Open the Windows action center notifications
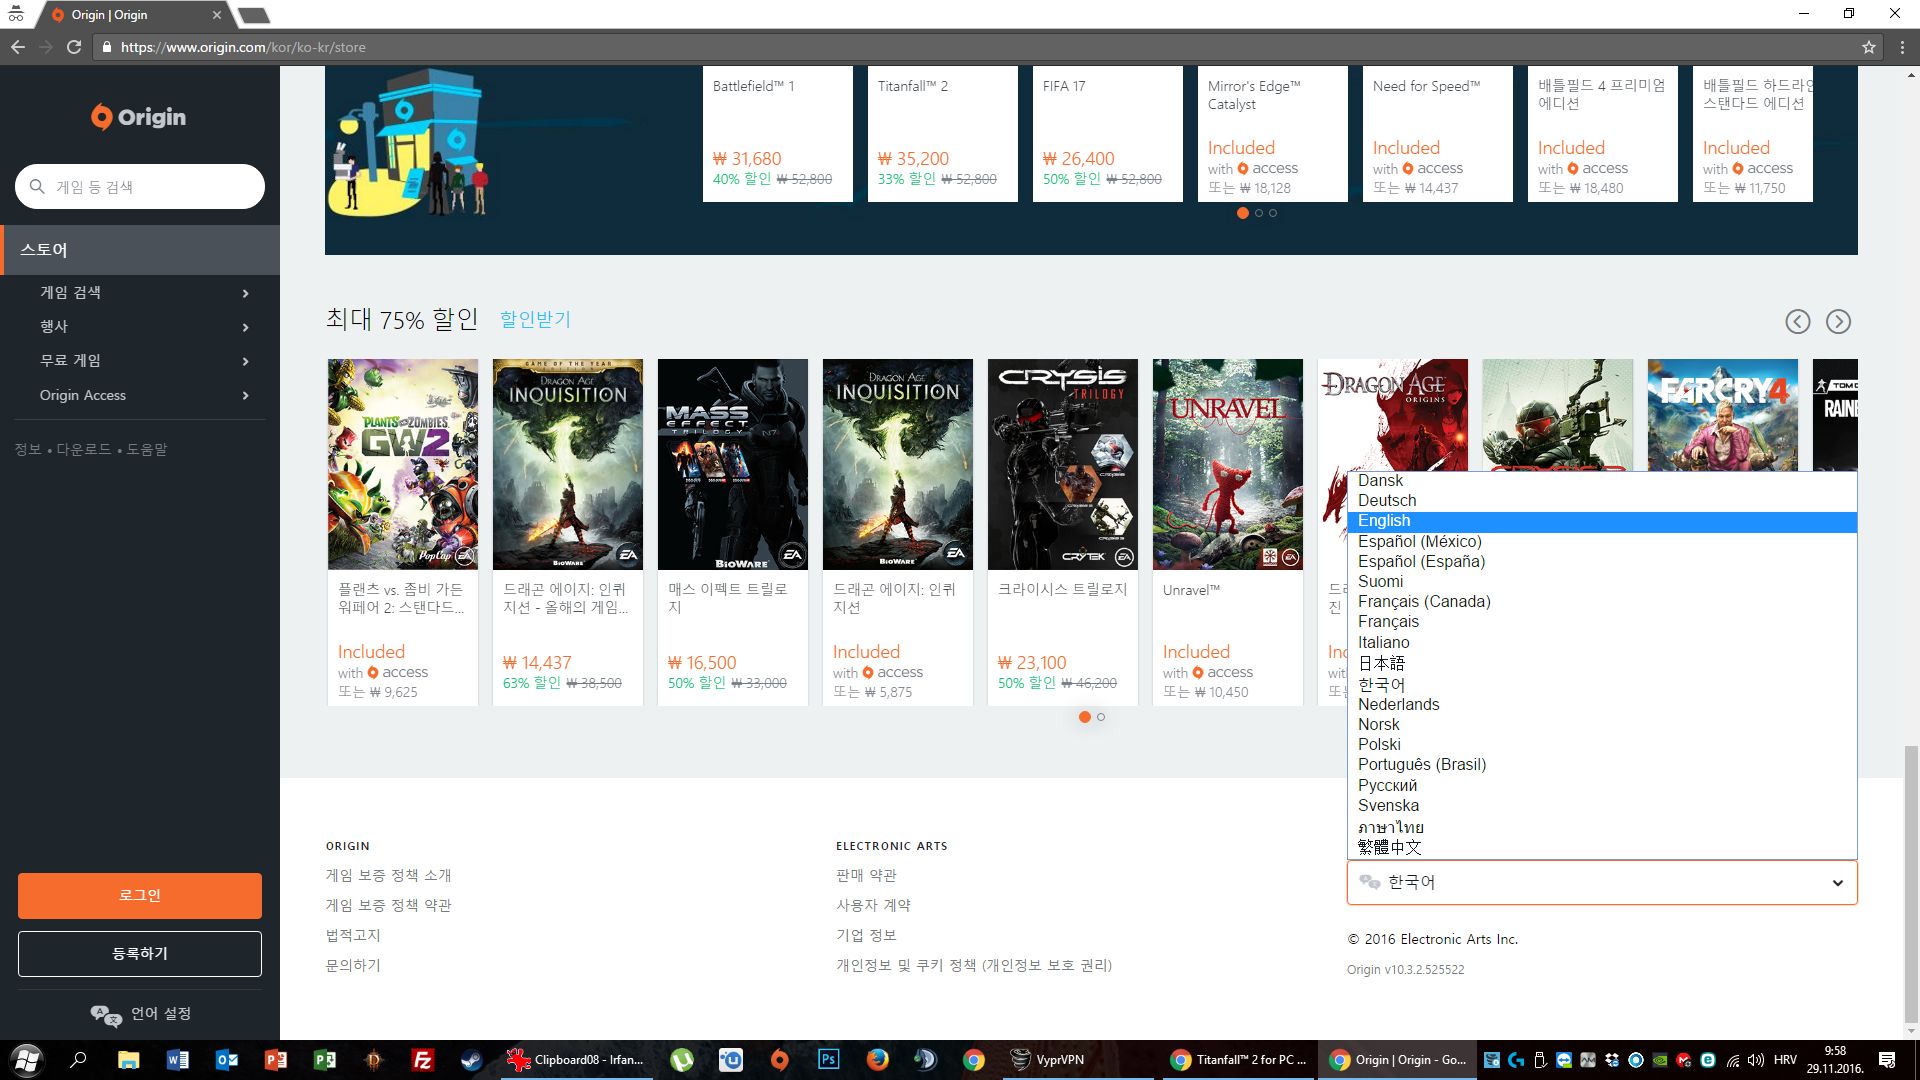This screenshot has height=1080, width=1920. (1887, 1060)
